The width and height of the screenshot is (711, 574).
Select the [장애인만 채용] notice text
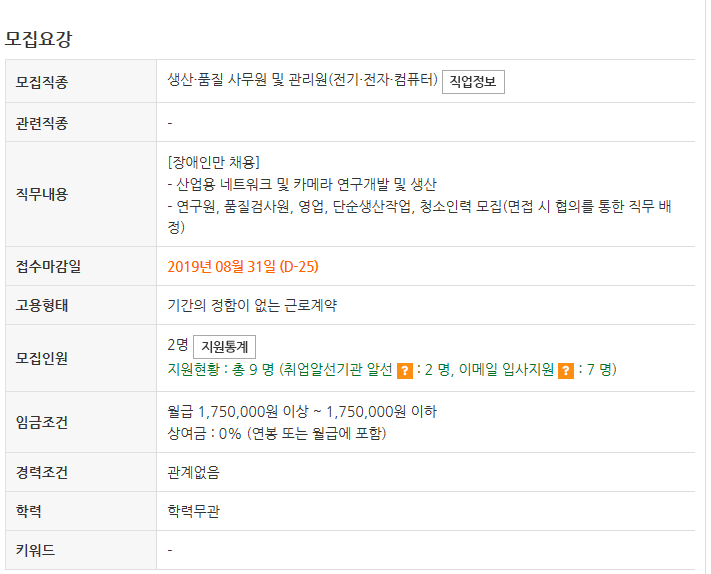coord(214,162)
